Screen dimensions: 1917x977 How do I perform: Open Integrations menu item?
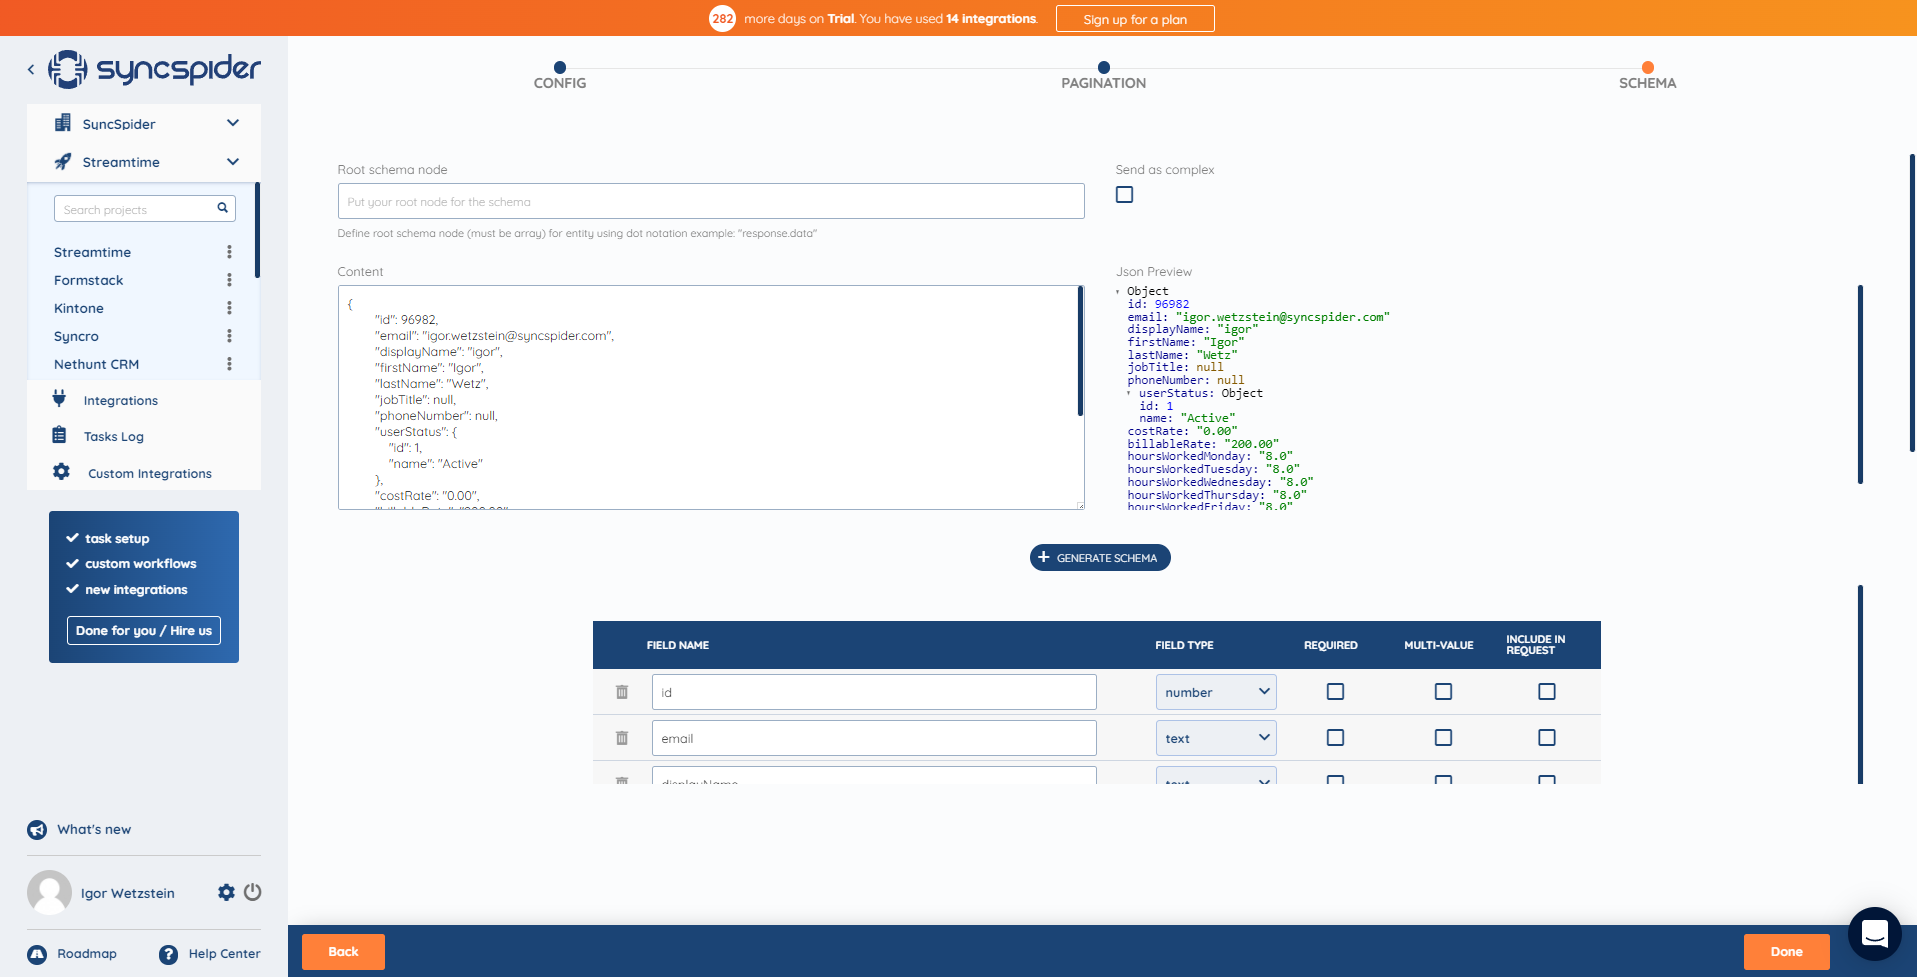pos(121,400)
